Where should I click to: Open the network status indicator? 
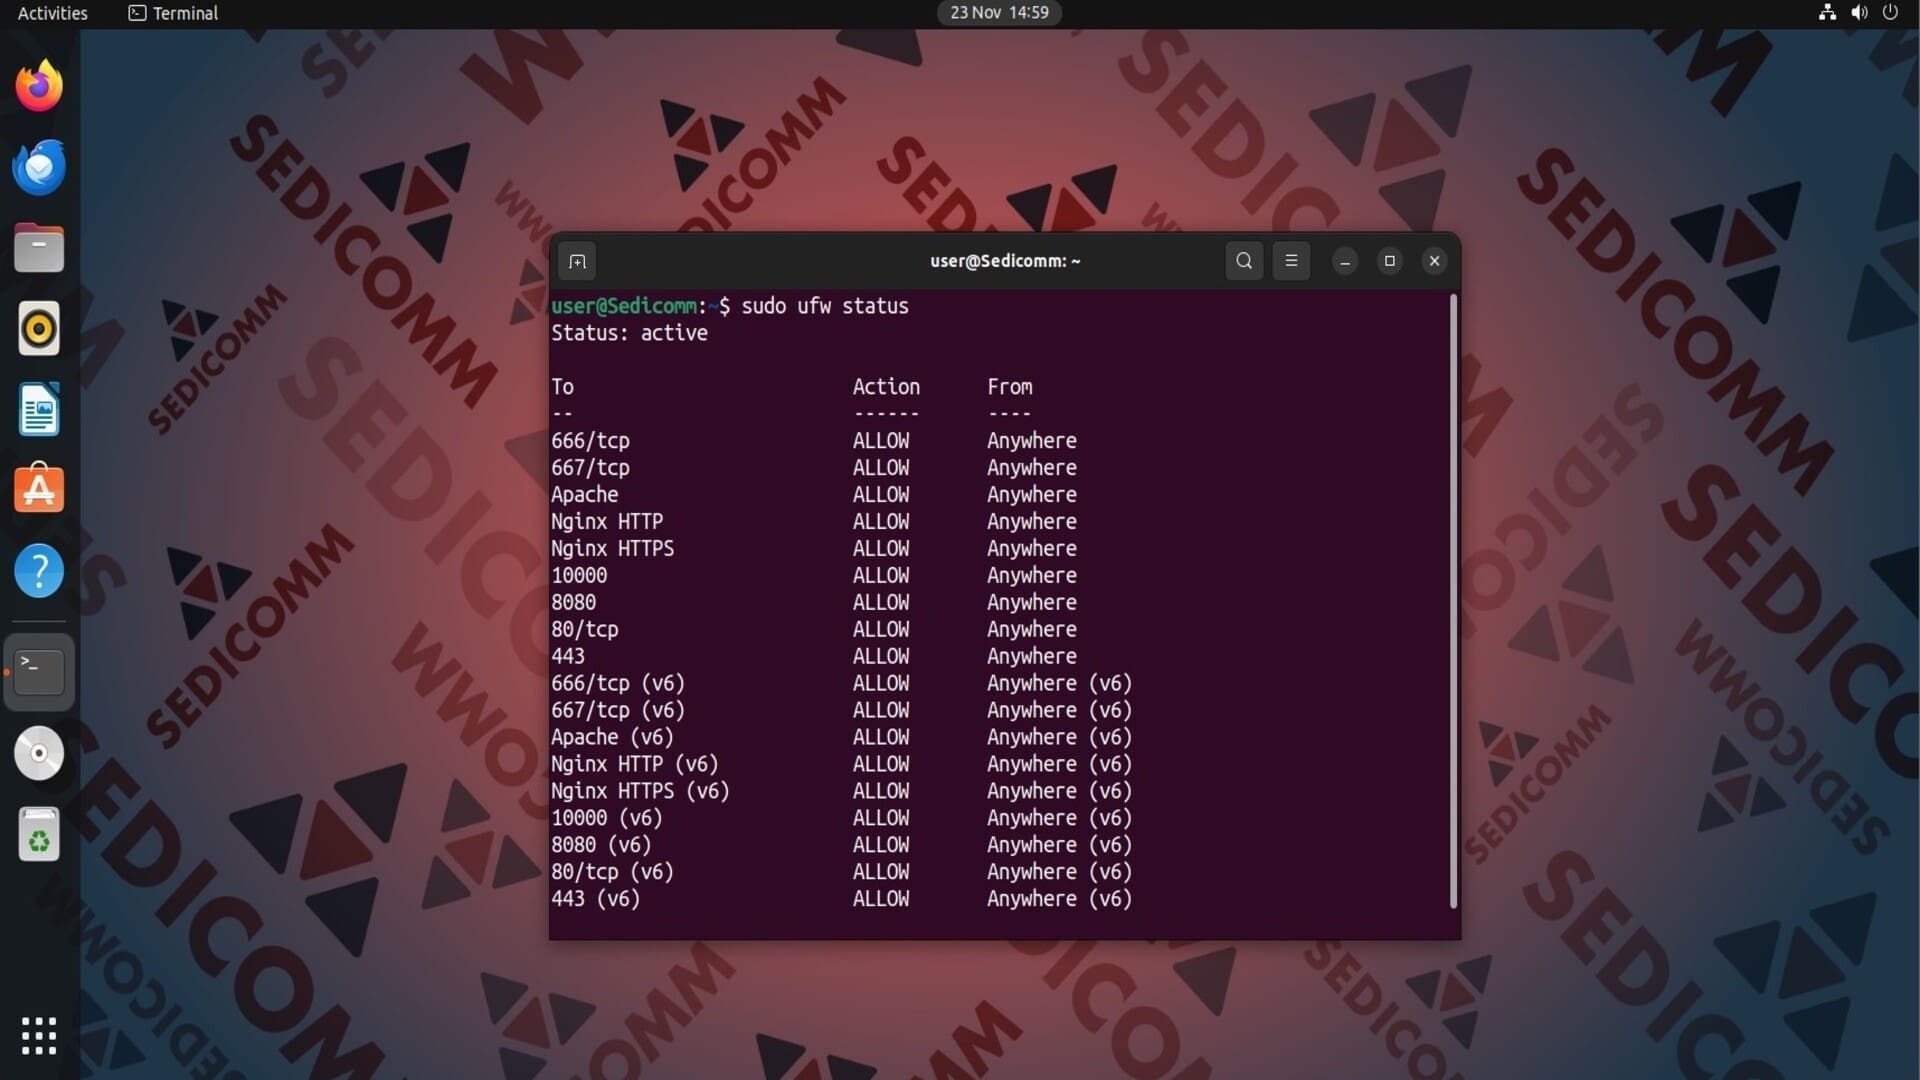click(1827, 13)
